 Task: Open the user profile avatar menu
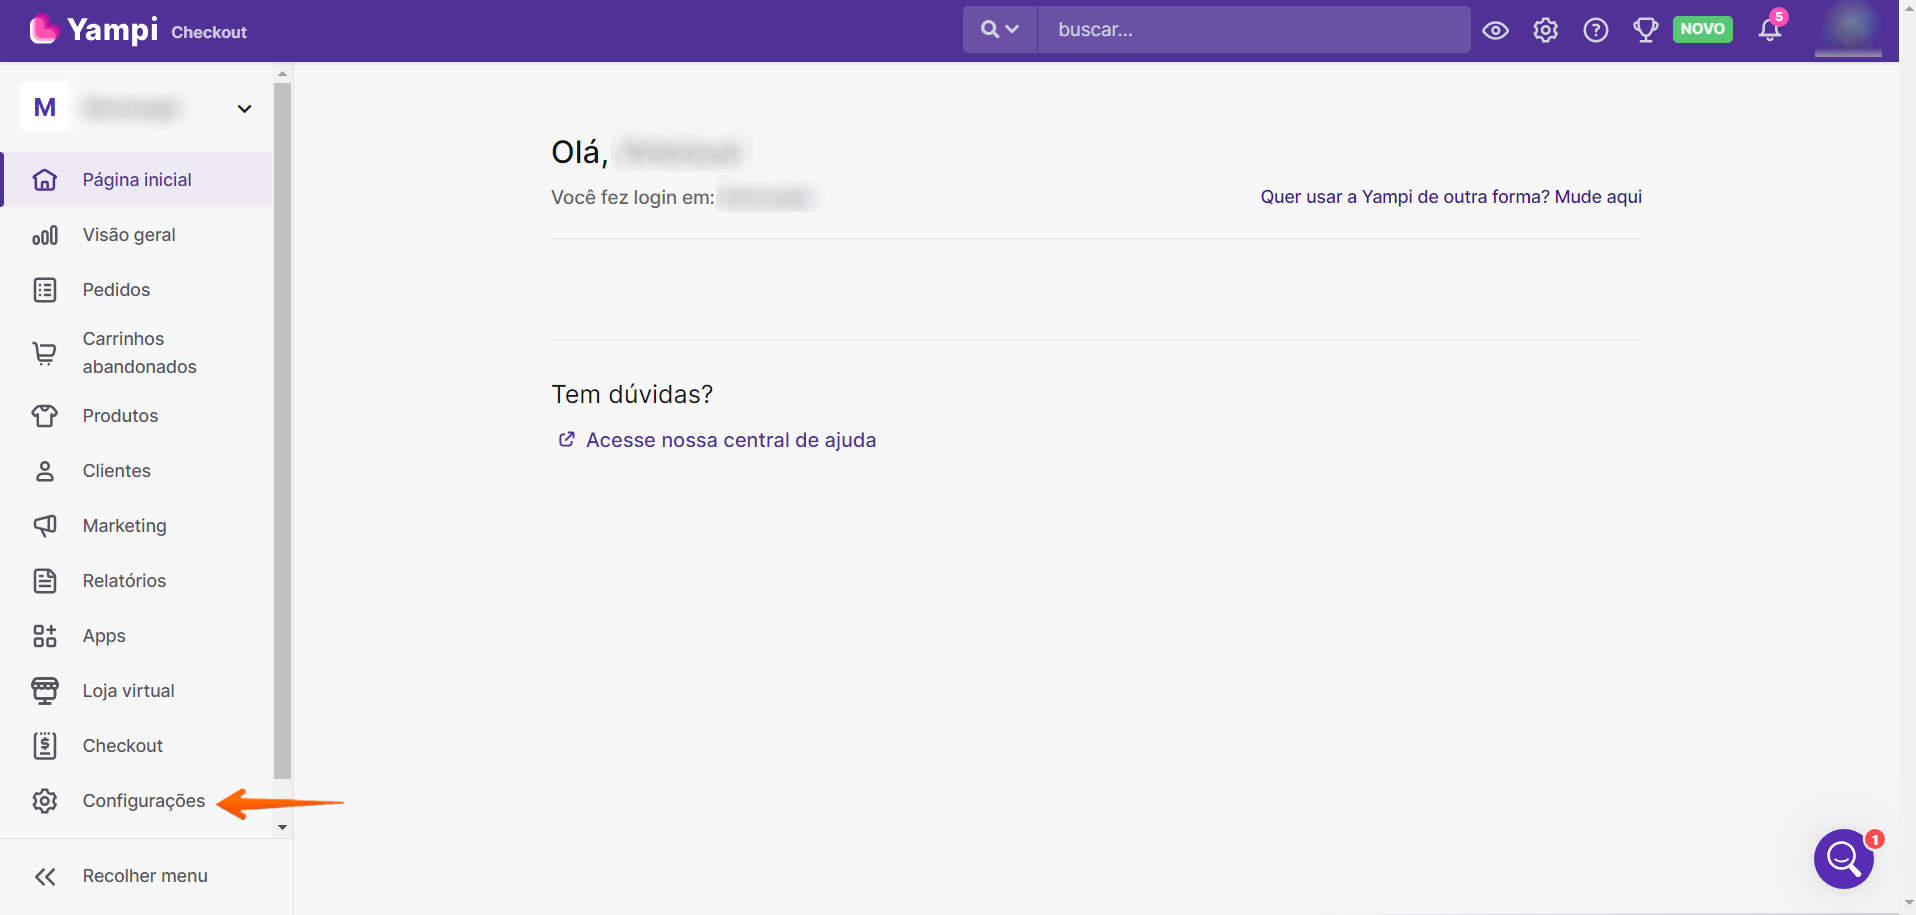tap(1848, 28)
